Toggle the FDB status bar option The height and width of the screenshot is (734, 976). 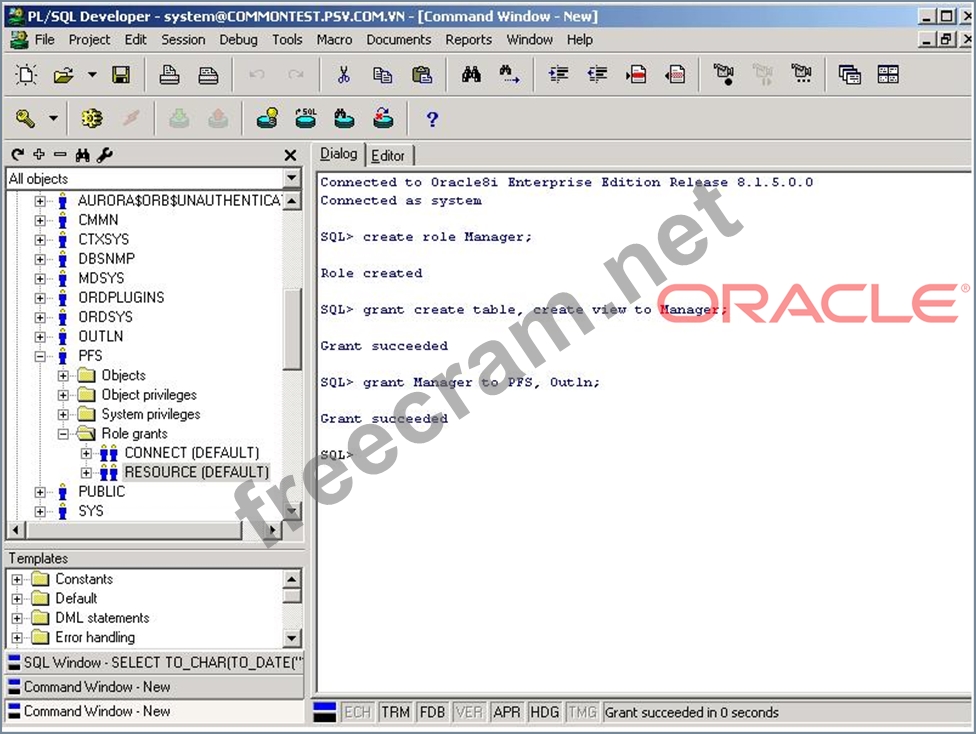(433, 712)
